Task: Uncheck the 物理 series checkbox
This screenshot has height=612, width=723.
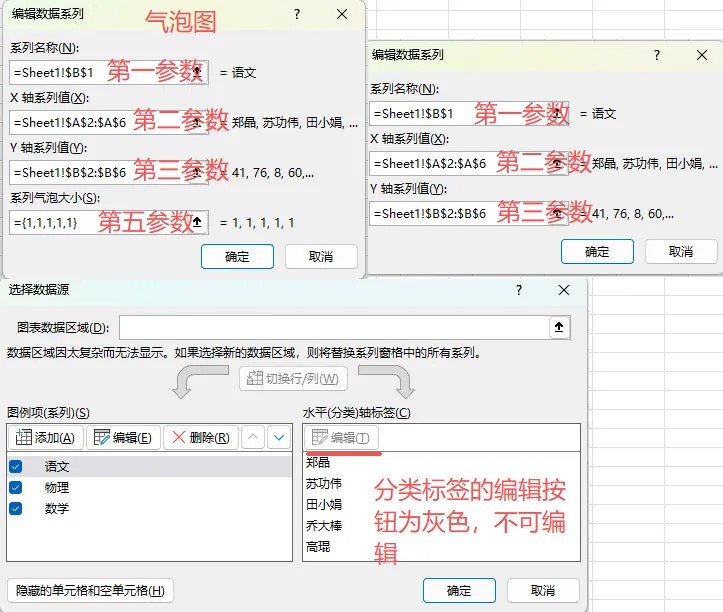Action: [16, 487]
